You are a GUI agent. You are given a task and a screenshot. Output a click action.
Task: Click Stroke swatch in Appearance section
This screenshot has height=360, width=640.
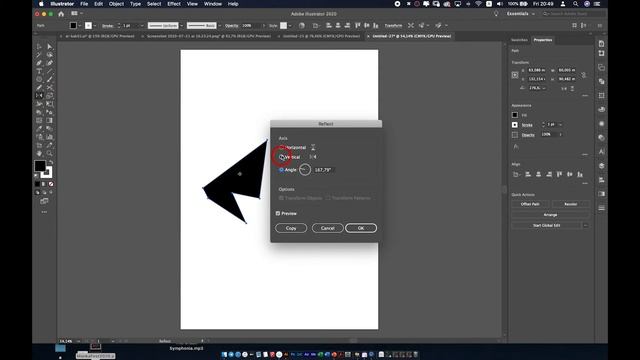515,125
